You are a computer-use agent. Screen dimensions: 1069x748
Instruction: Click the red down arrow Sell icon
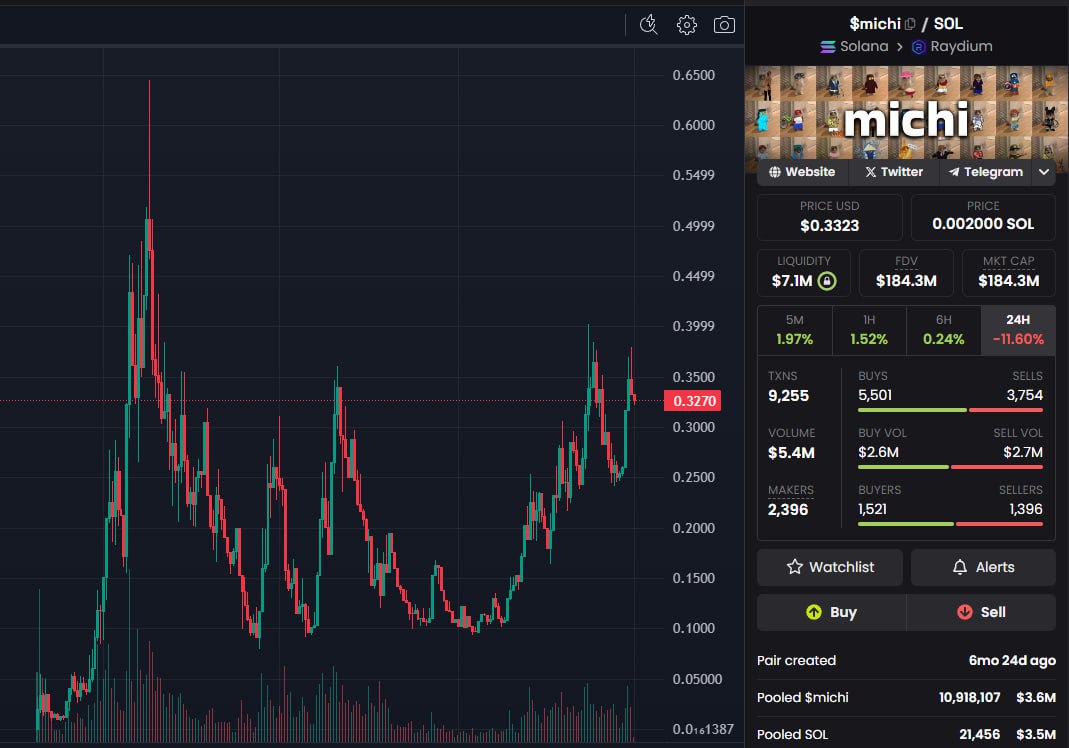pos(965,612)
